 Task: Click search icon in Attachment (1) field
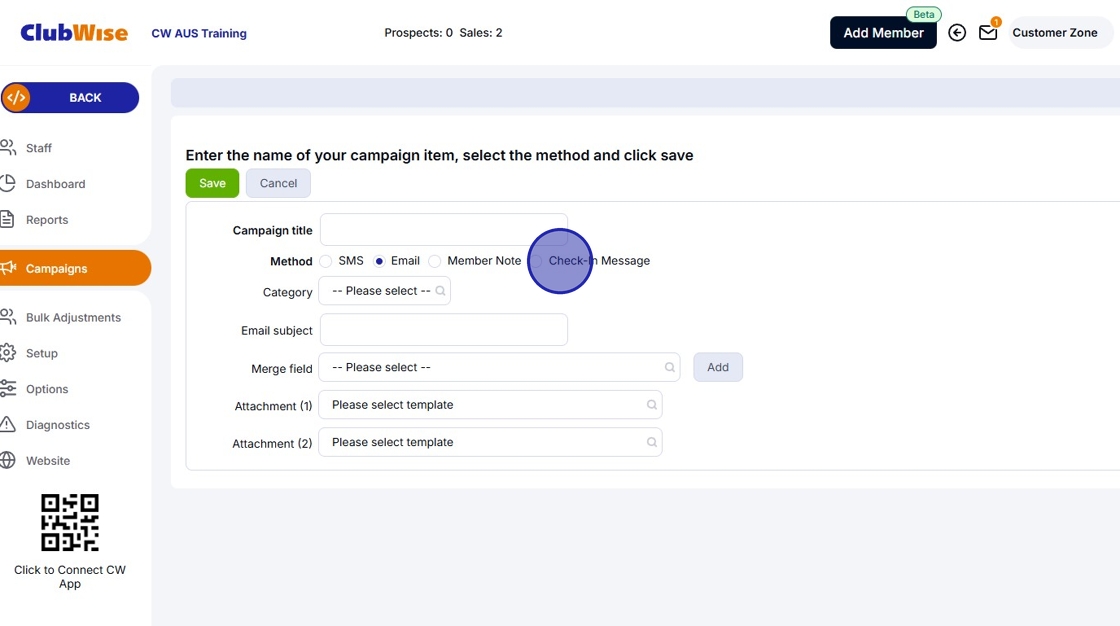651,404
